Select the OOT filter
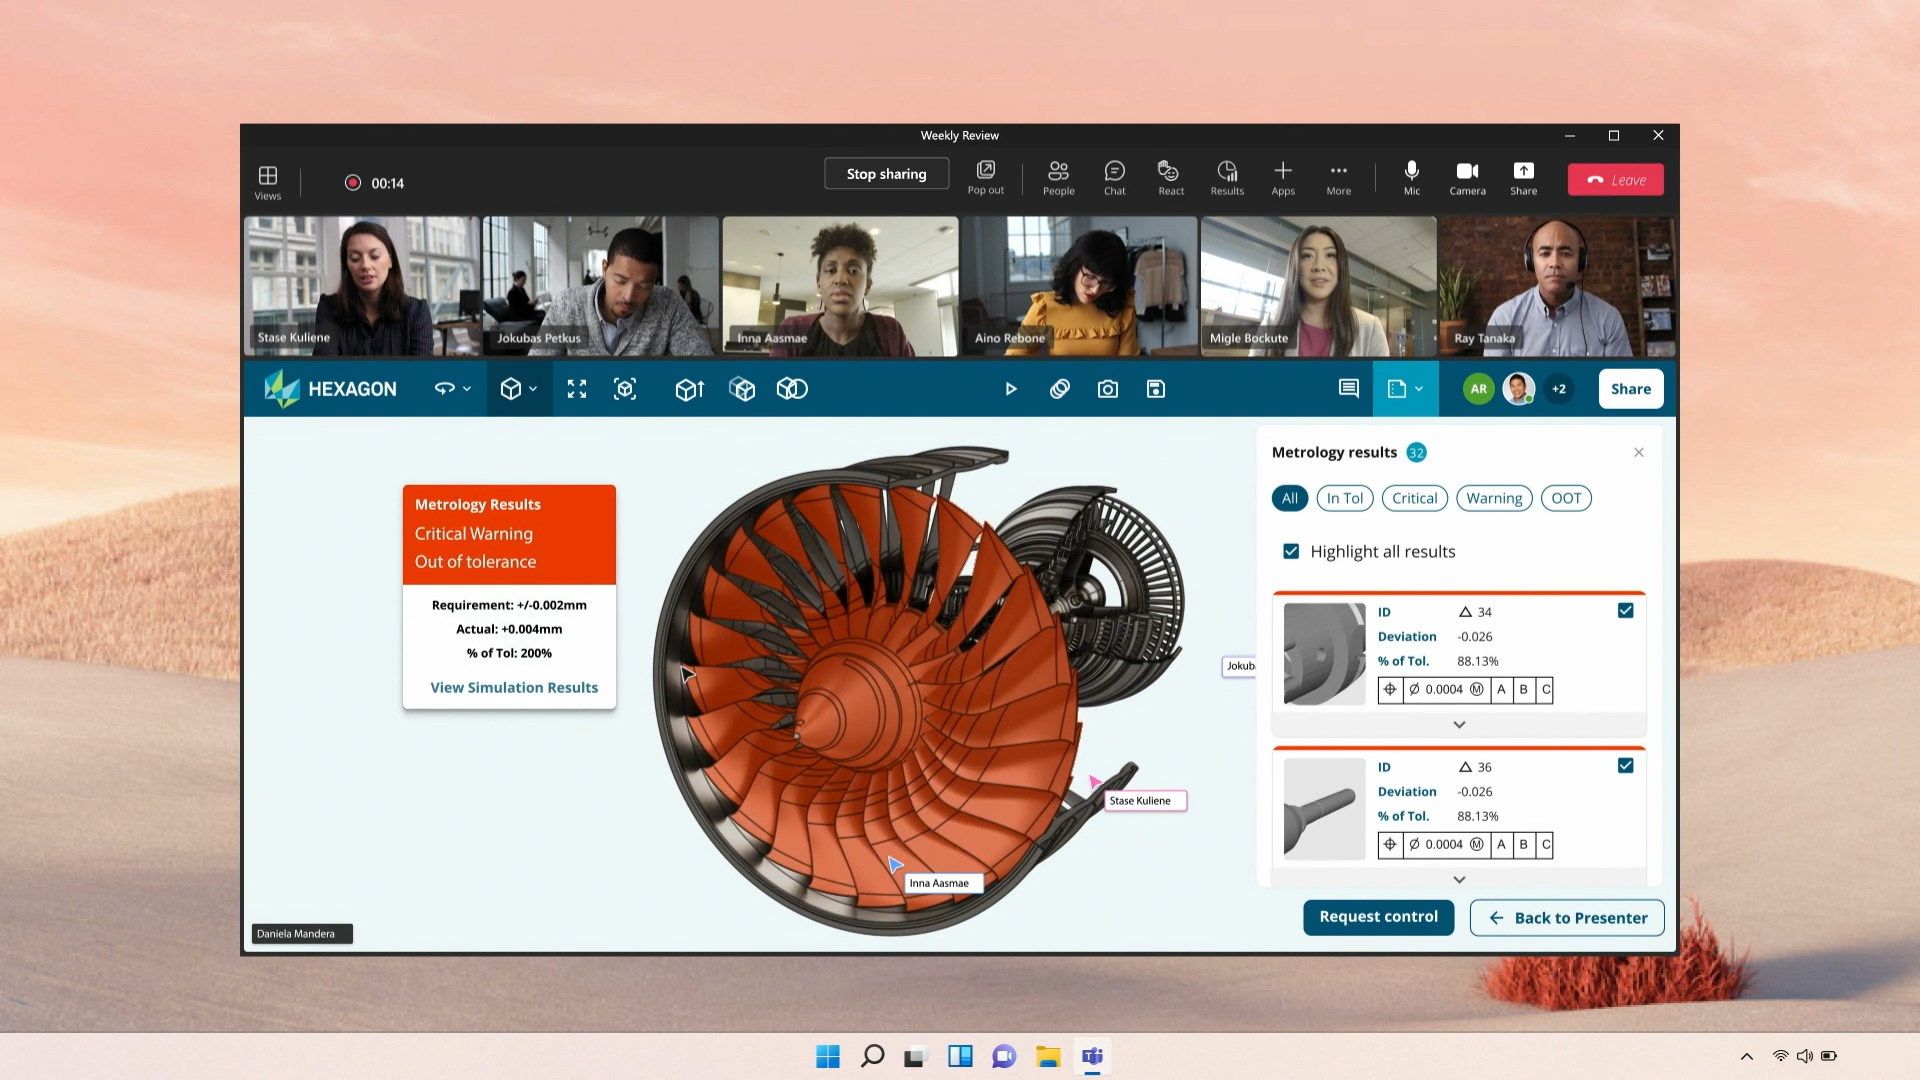The image size is (1920, 1080). [x=1566, y=498]
